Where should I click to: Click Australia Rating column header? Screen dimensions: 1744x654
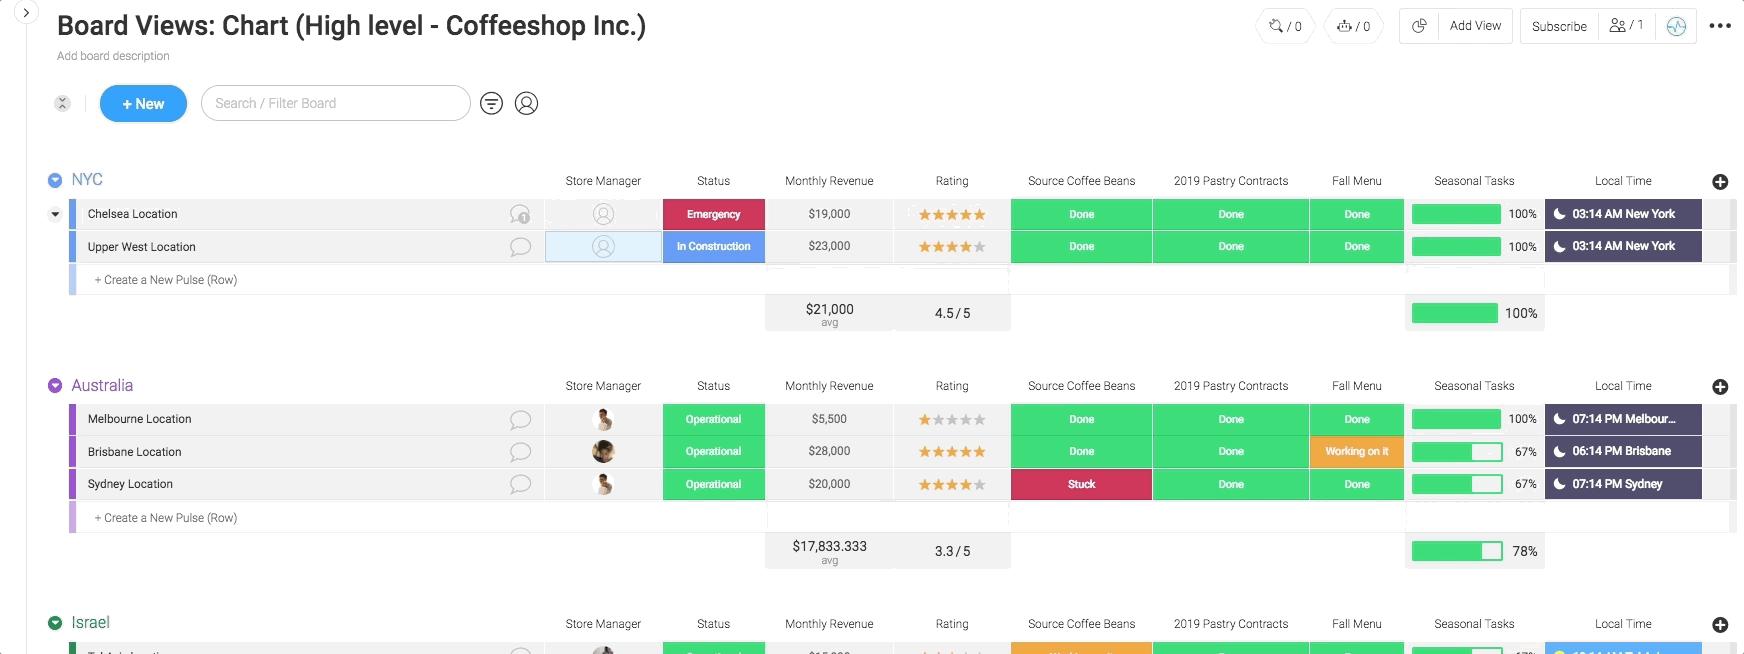952,386
